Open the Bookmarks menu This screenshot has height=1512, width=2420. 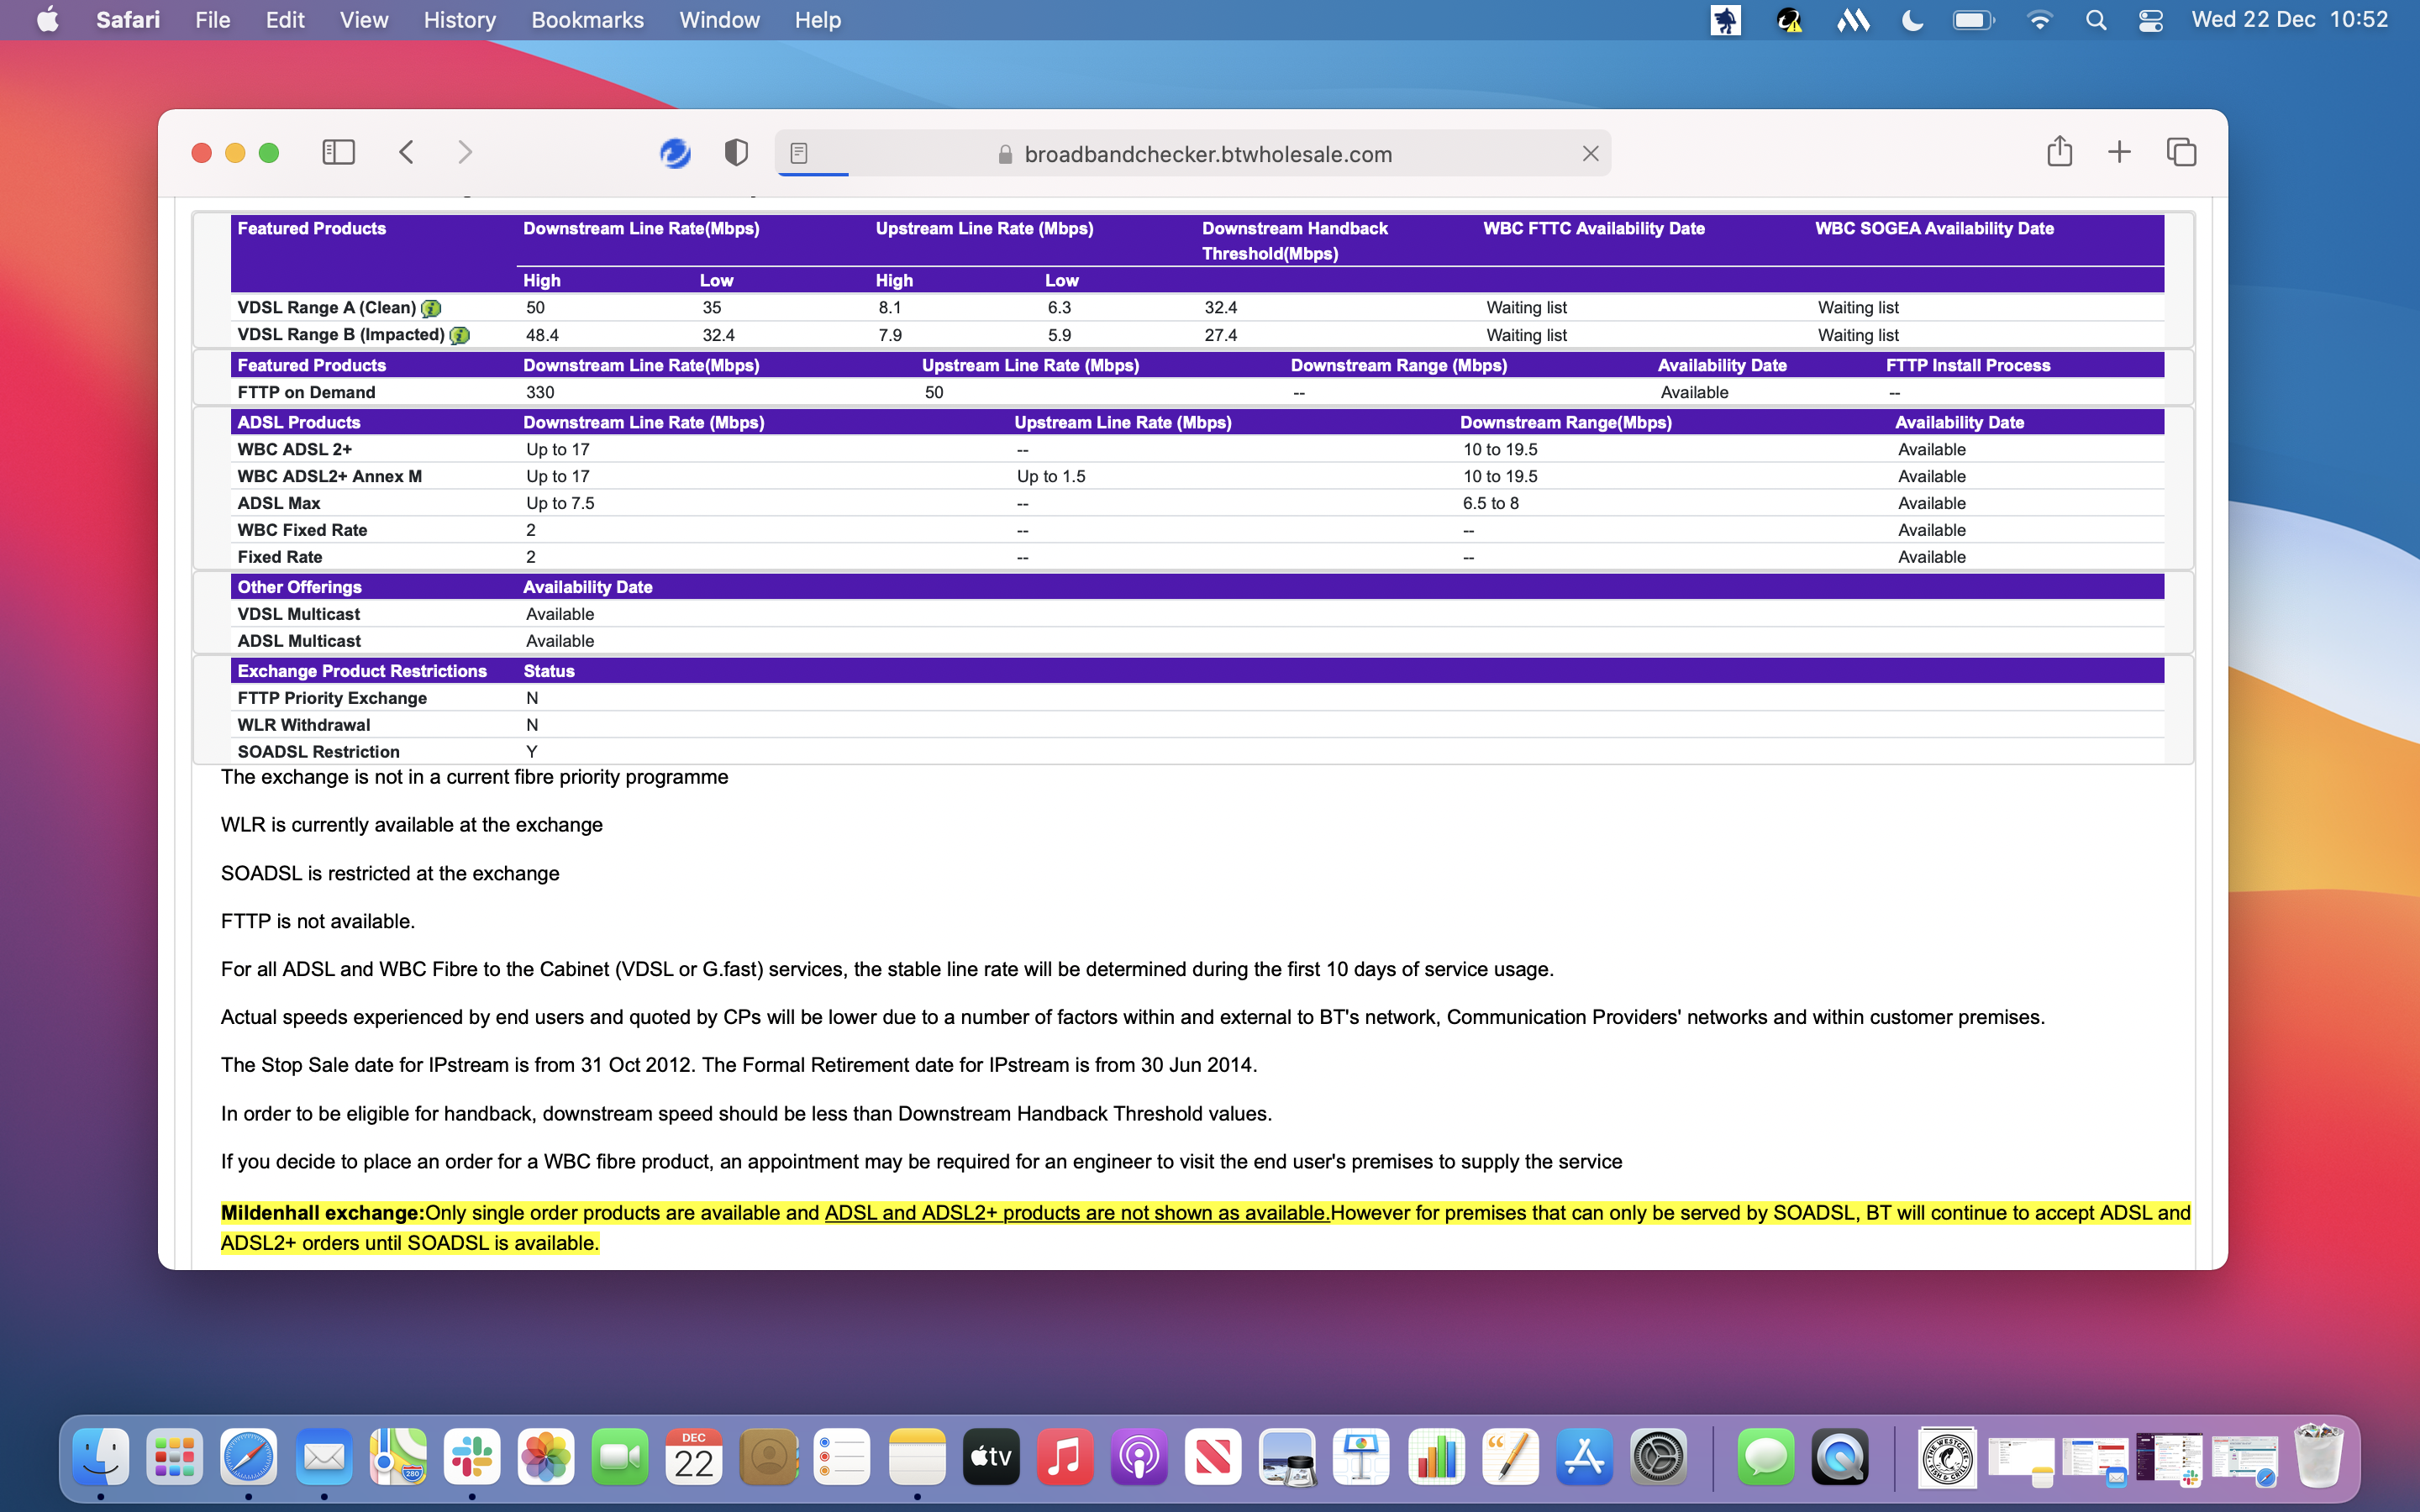pos(588,20)
